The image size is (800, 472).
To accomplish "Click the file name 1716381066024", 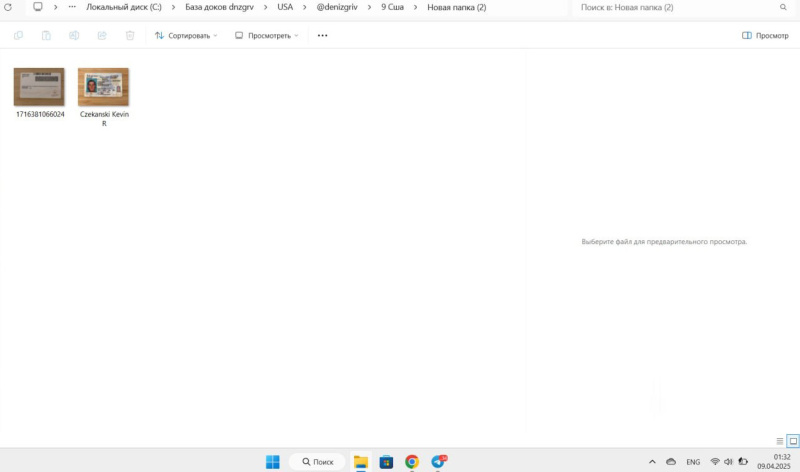I will [x=40, y=114].
